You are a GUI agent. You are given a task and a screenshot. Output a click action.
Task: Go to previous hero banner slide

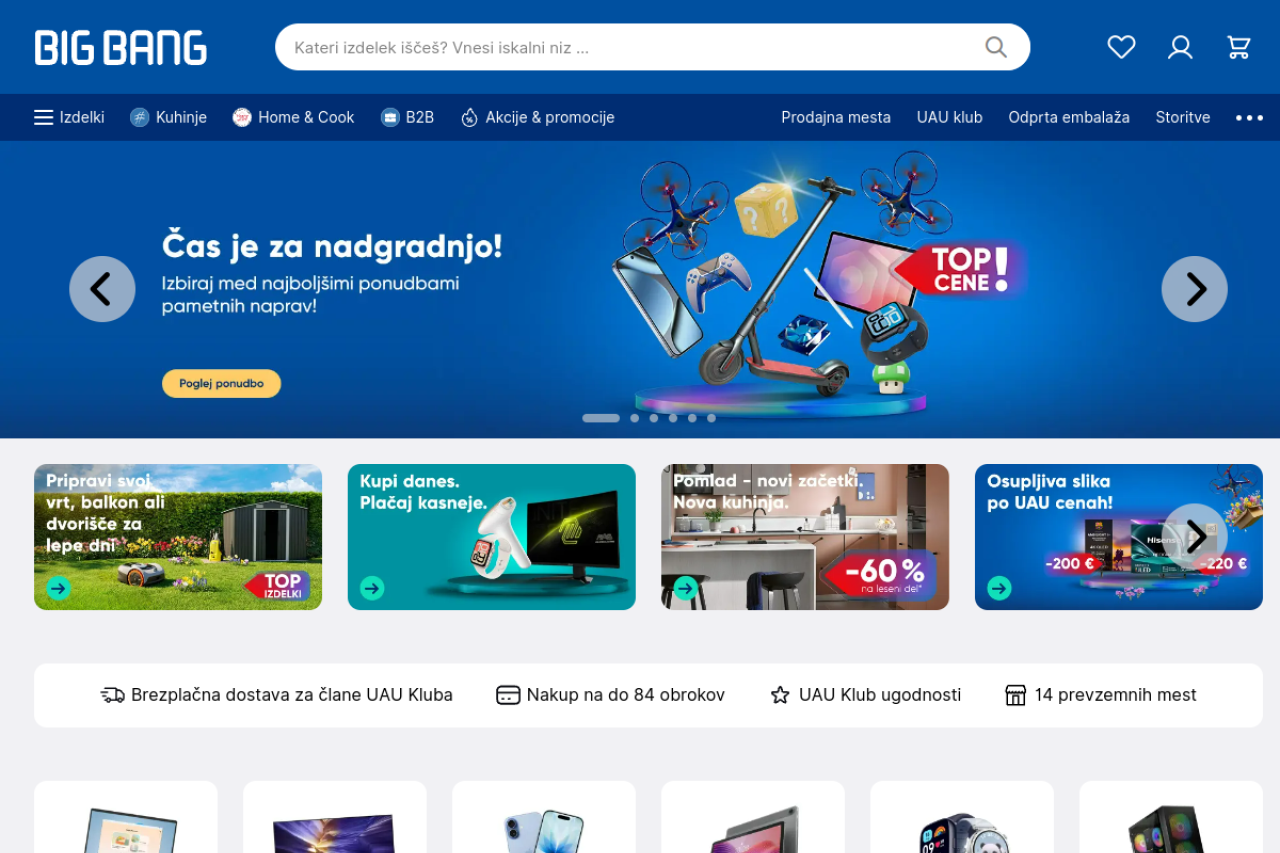(x=102, y=289)
